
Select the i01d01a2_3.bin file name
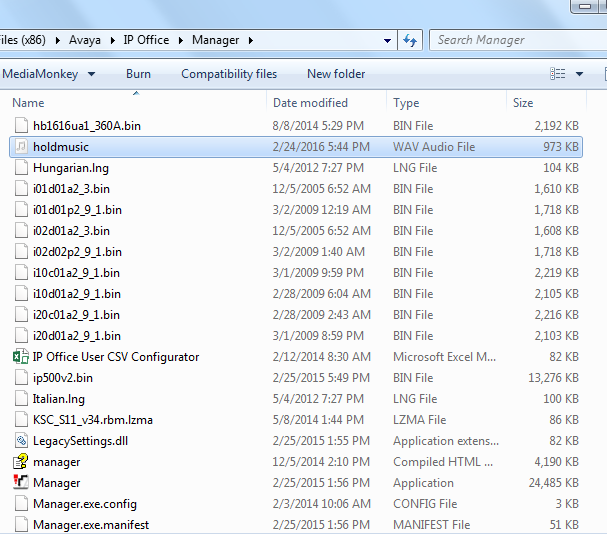click(x=71, y=189)
